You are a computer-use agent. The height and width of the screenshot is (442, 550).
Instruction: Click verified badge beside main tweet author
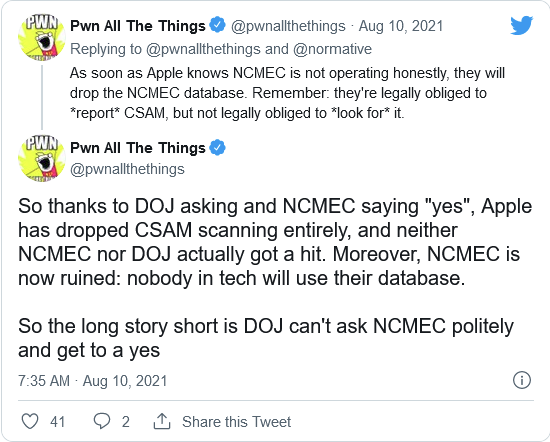(x=217, y=147)
